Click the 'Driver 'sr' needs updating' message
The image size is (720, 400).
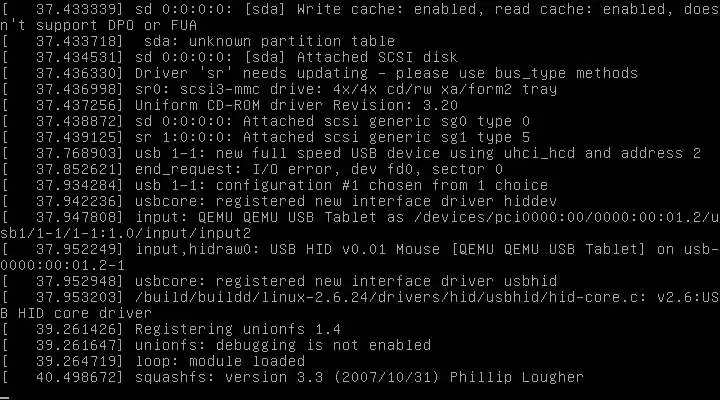[251, 73]
